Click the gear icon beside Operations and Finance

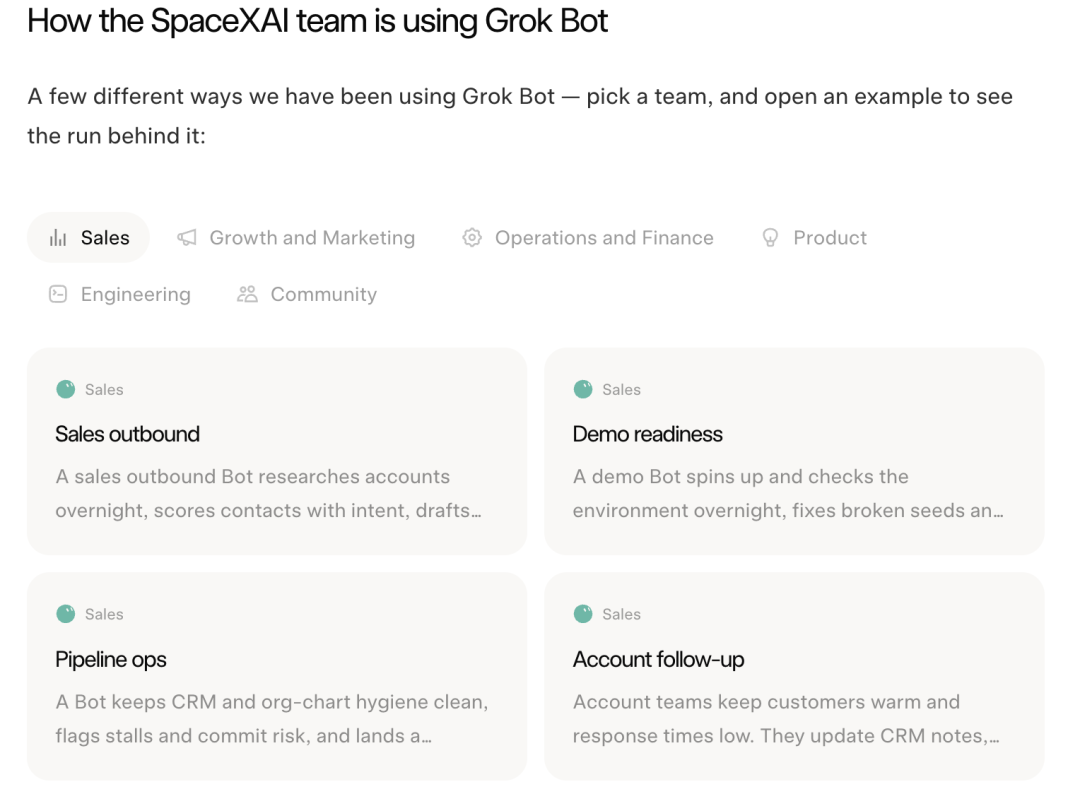(x=472, y=238)
